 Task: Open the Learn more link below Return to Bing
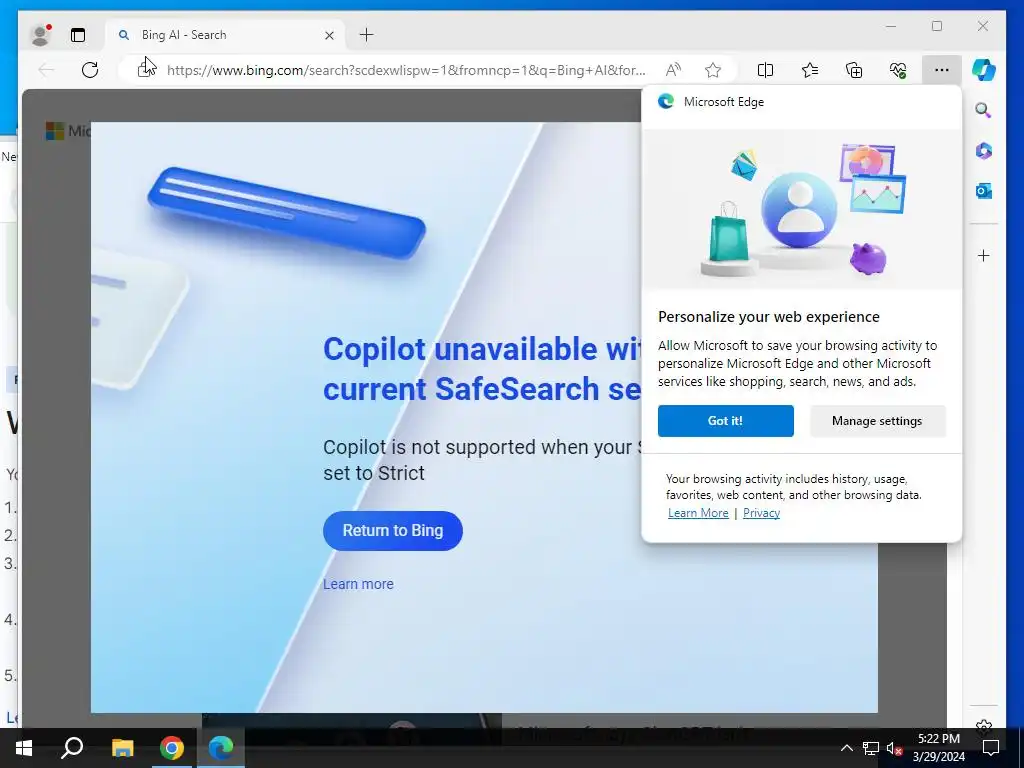coord(358,584)
